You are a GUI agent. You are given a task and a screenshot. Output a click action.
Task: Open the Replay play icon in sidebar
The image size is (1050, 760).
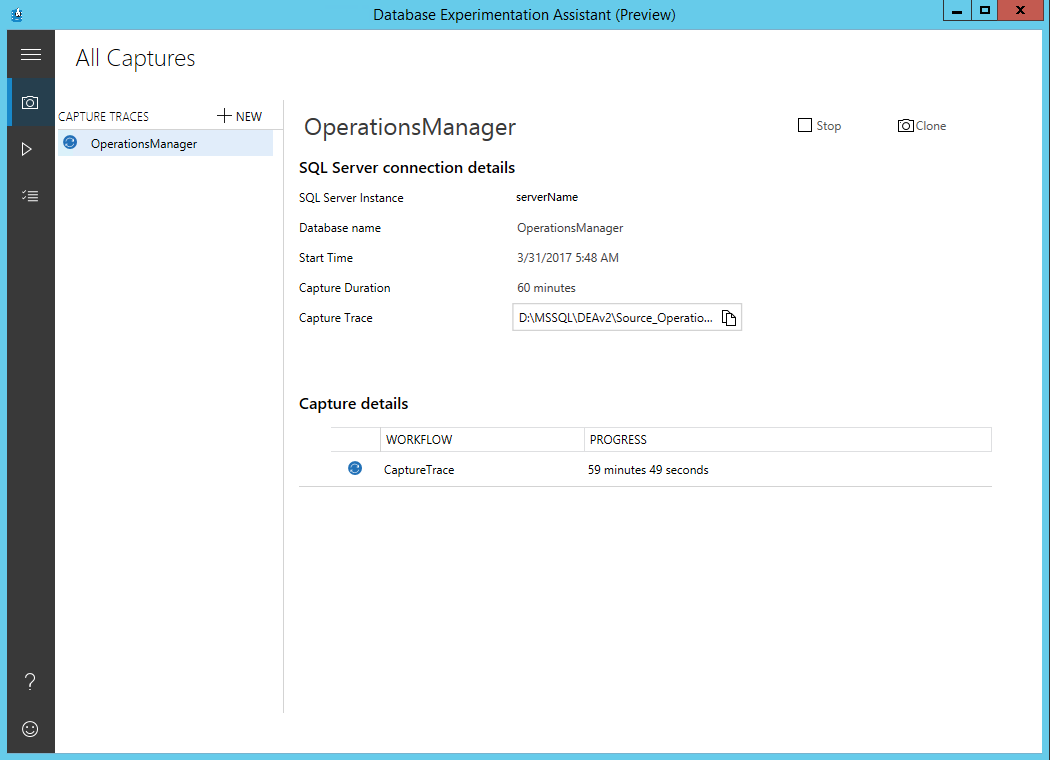point(27,149)
